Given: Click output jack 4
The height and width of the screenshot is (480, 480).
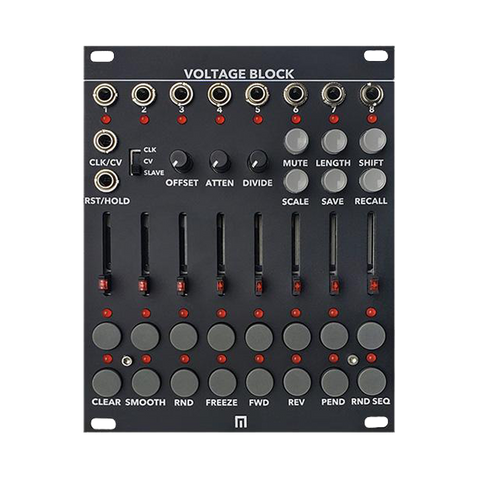Looking at the screenshot, I should click(219, 94).
